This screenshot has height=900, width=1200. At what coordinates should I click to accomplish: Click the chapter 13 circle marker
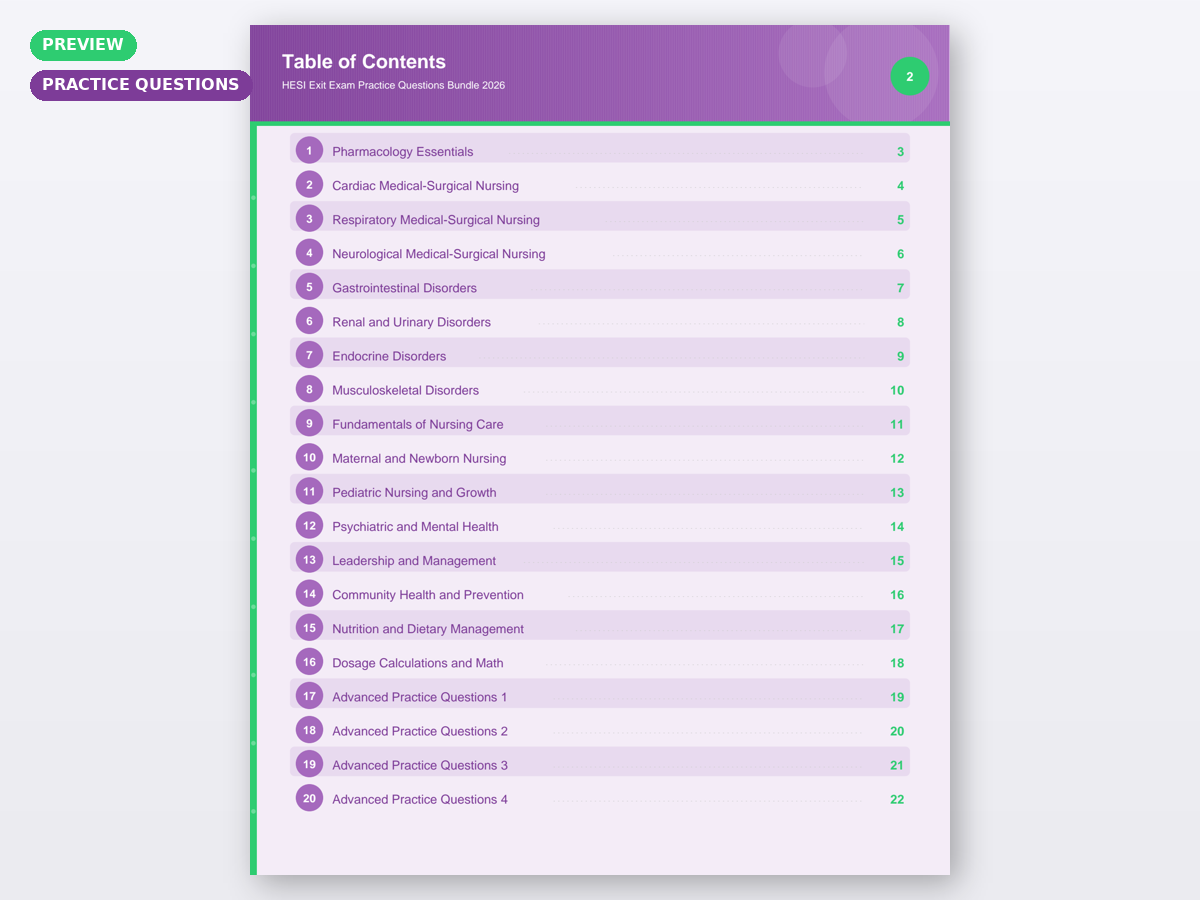(x=309, y=559)
